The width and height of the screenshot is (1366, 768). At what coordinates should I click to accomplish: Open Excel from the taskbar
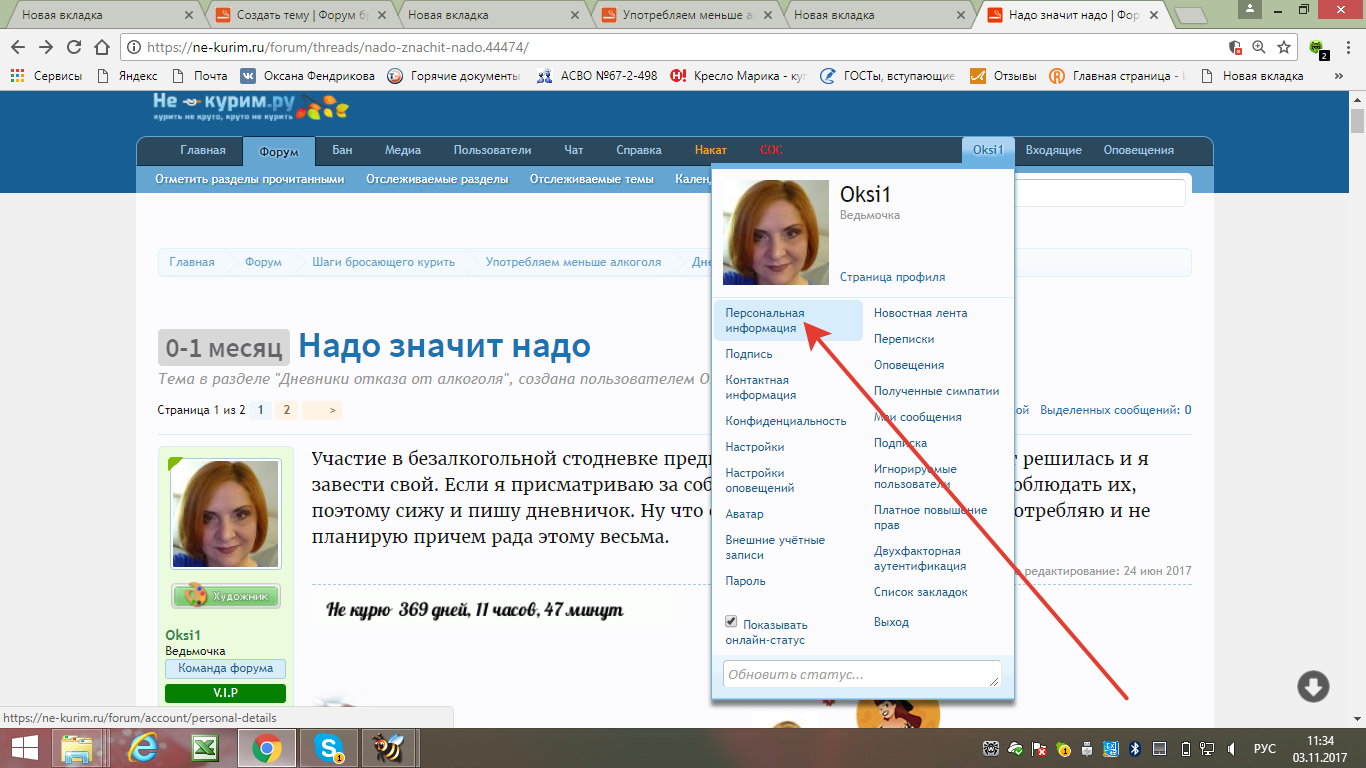click(x=205, y=747)
